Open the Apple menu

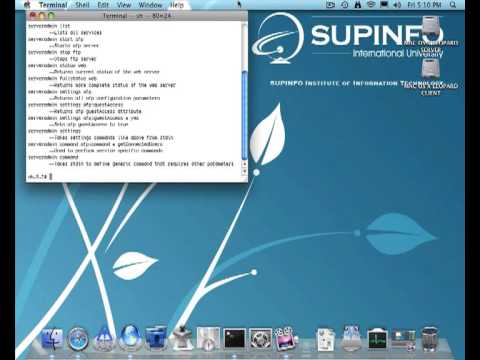tap(27, 5)
